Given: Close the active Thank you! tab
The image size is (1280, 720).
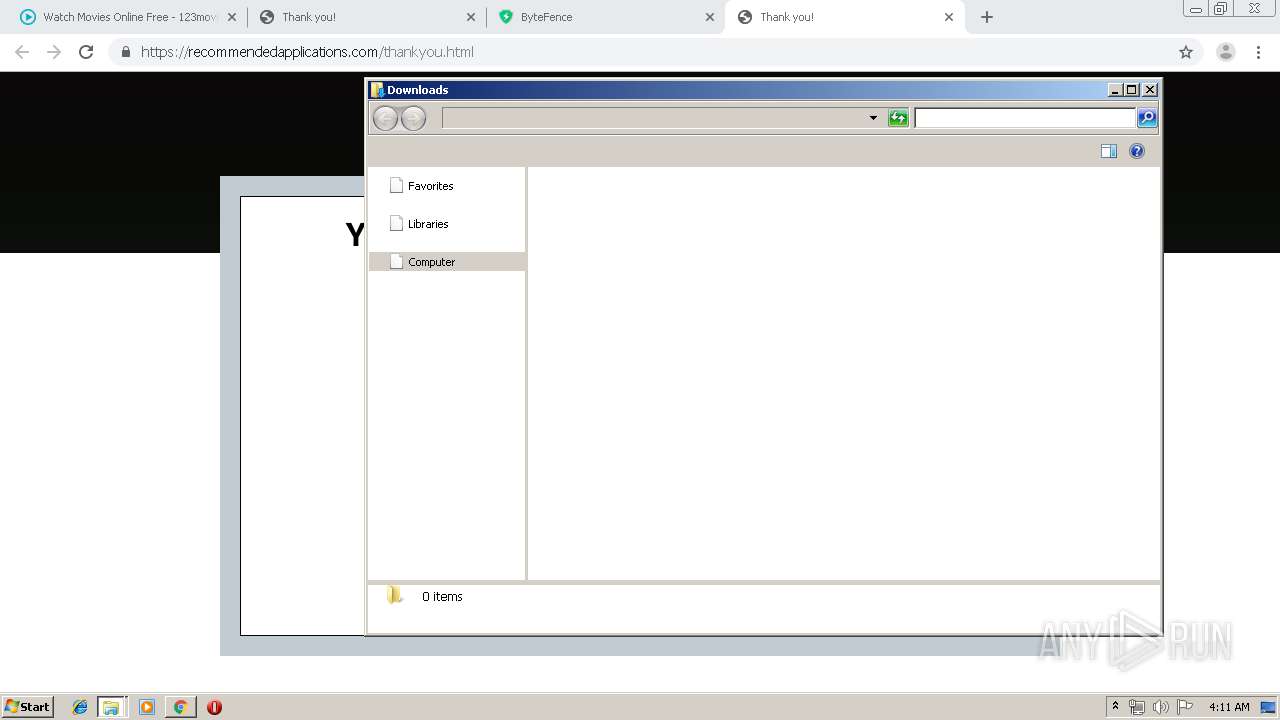Looking at the screenshot, I should click(x=949, y=17).
